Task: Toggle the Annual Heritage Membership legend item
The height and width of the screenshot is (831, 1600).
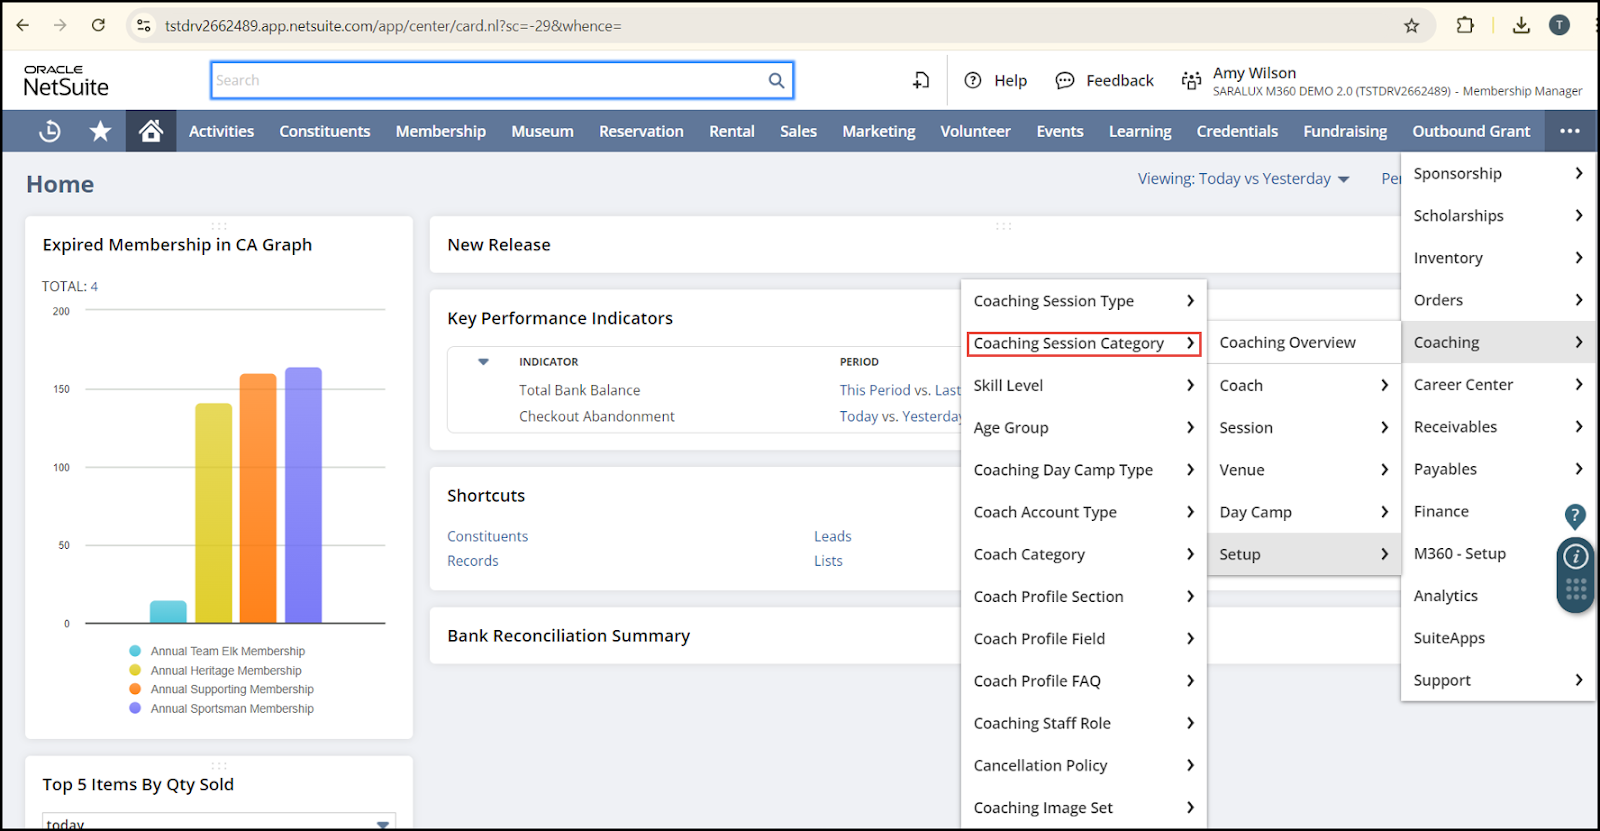Action: [x=225, y=671]
